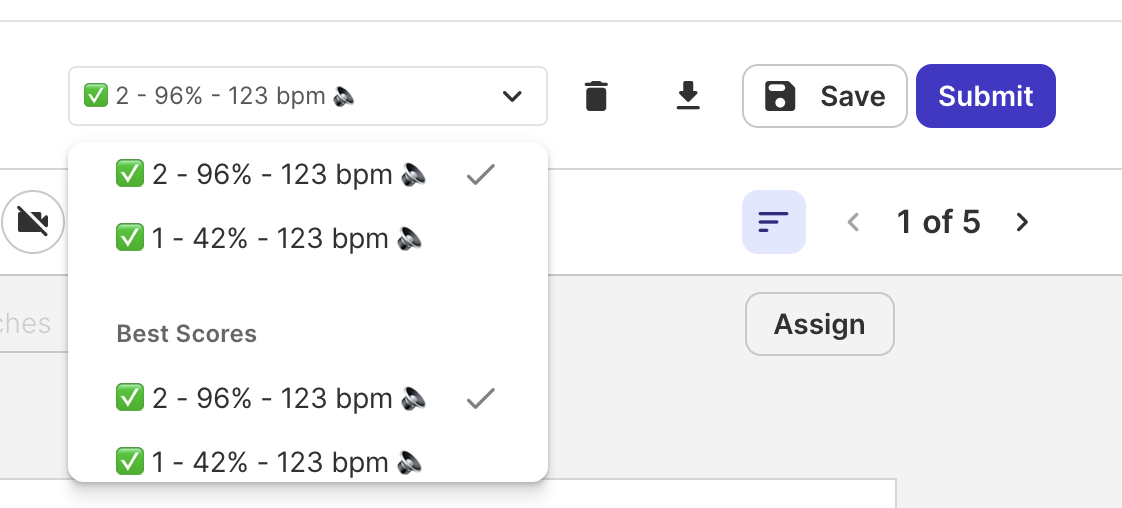Click the speaker icon in the selected attempt field
The height and width of the screenshot is (508, 1122).
pos(345,96)
